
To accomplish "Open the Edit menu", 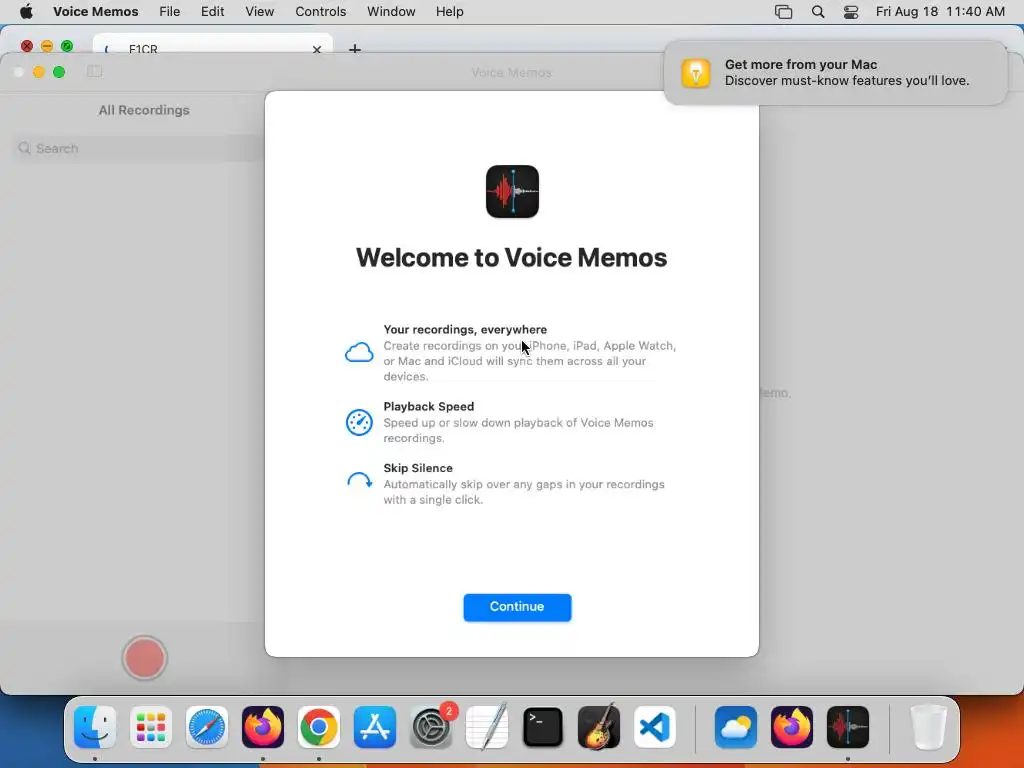I will (212, 12).
